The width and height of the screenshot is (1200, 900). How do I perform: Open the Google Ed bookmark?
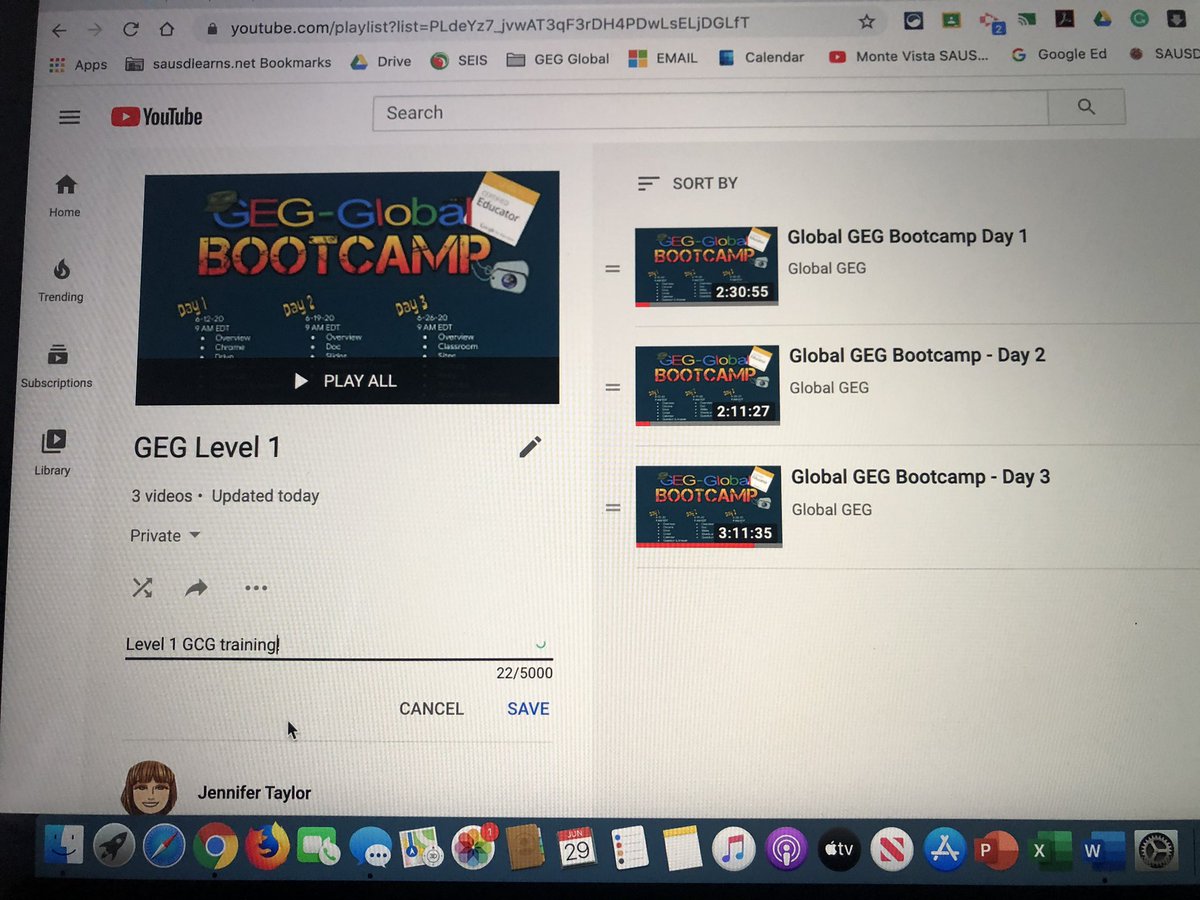(x=1059, y=55)
